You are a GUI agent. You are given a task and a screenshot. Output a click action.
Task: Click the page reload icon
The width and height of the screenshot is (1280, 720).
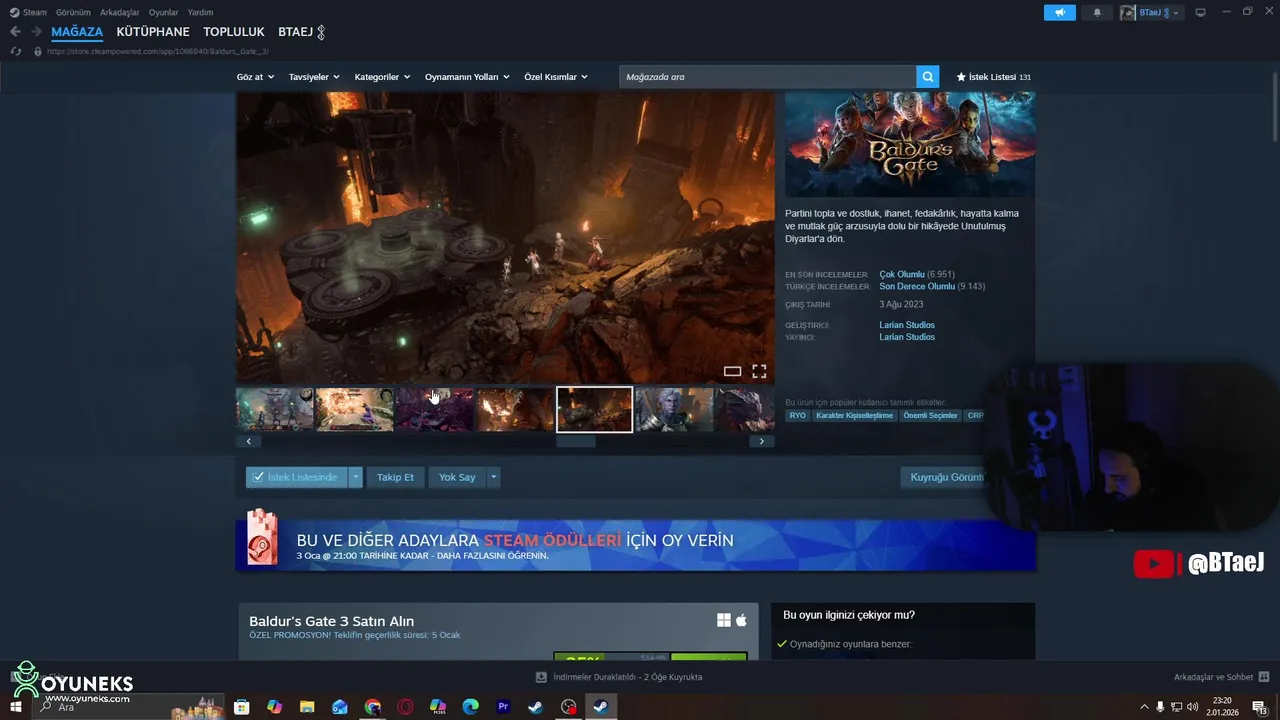[16, 51]
